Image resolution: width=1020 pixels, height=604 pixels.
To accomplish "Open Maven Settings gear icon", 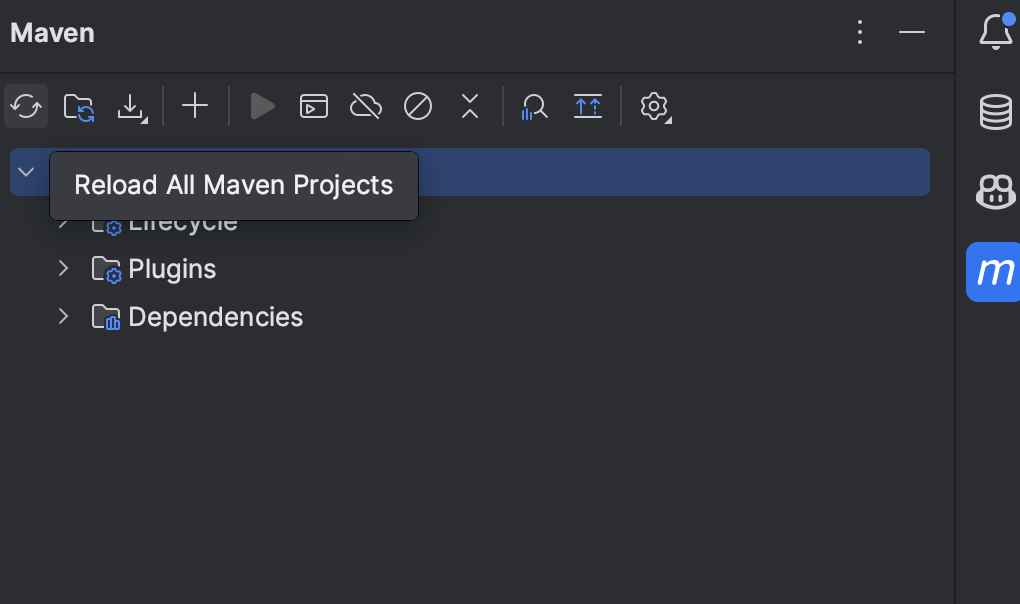I will 654,107.
